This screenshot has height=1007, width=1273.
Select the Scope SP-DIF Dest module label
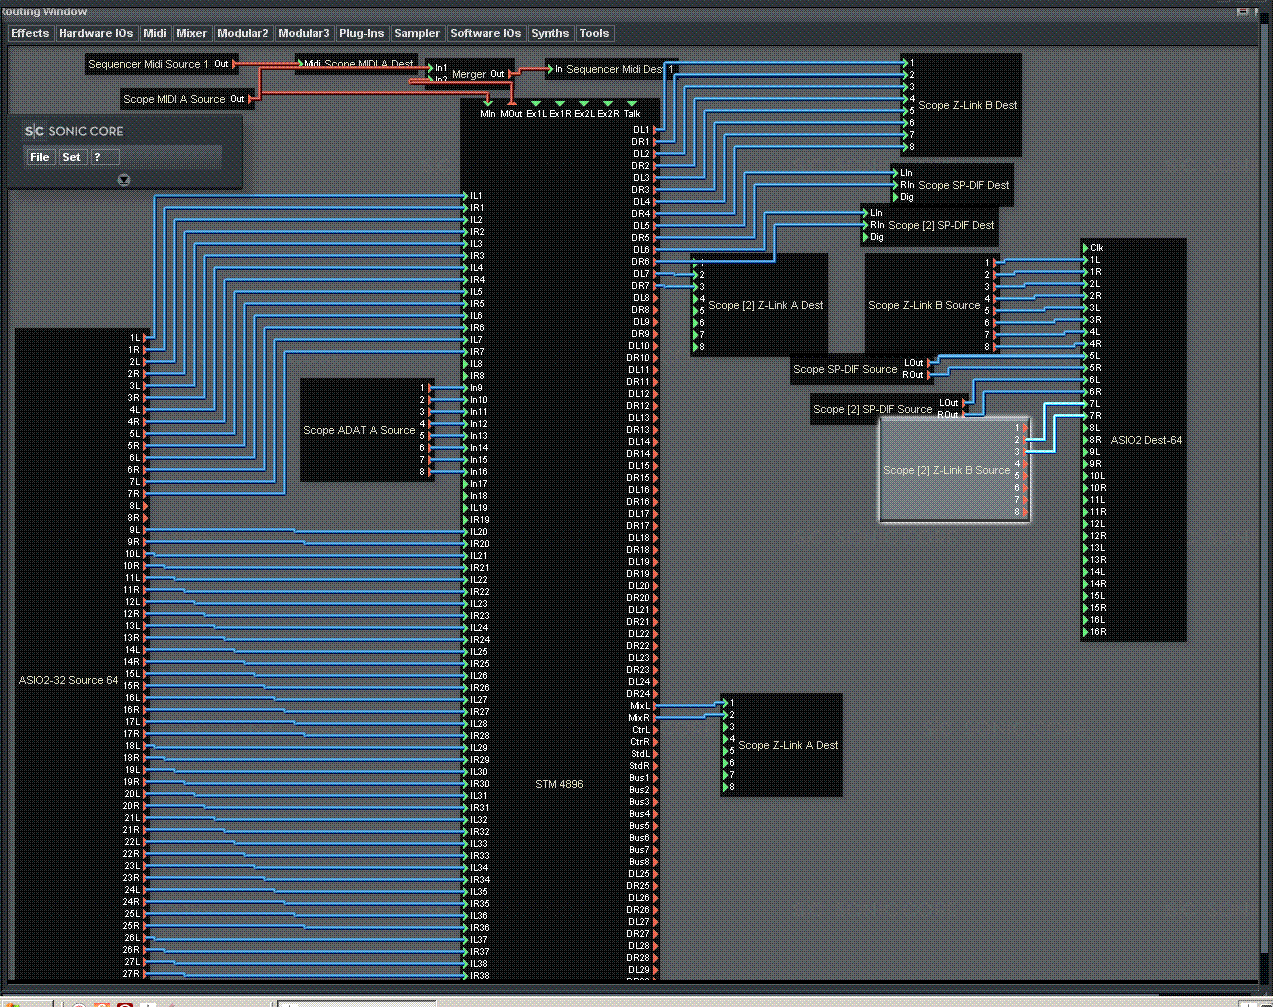tap(964, 185)
